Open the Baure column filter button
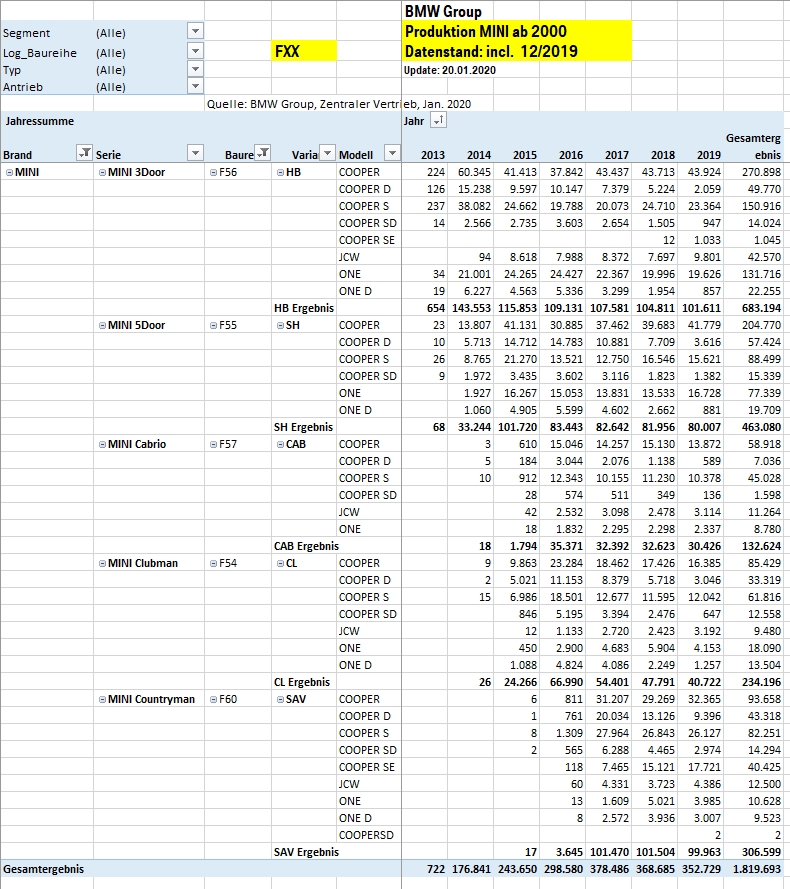Screen dimensions: 790x889 (262, 154)
